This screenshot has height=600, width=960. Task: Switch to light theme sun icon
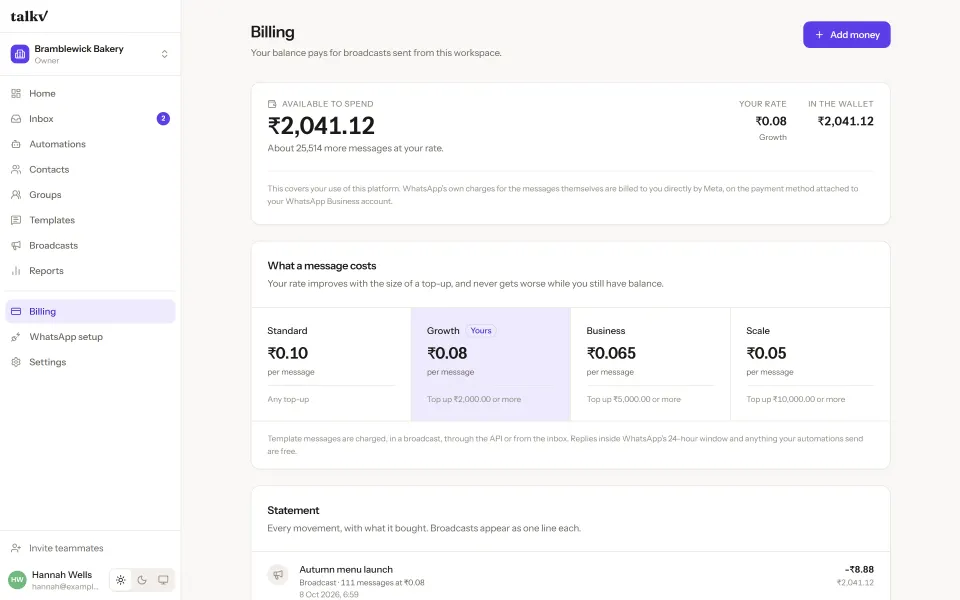click(x=121, y=580)
